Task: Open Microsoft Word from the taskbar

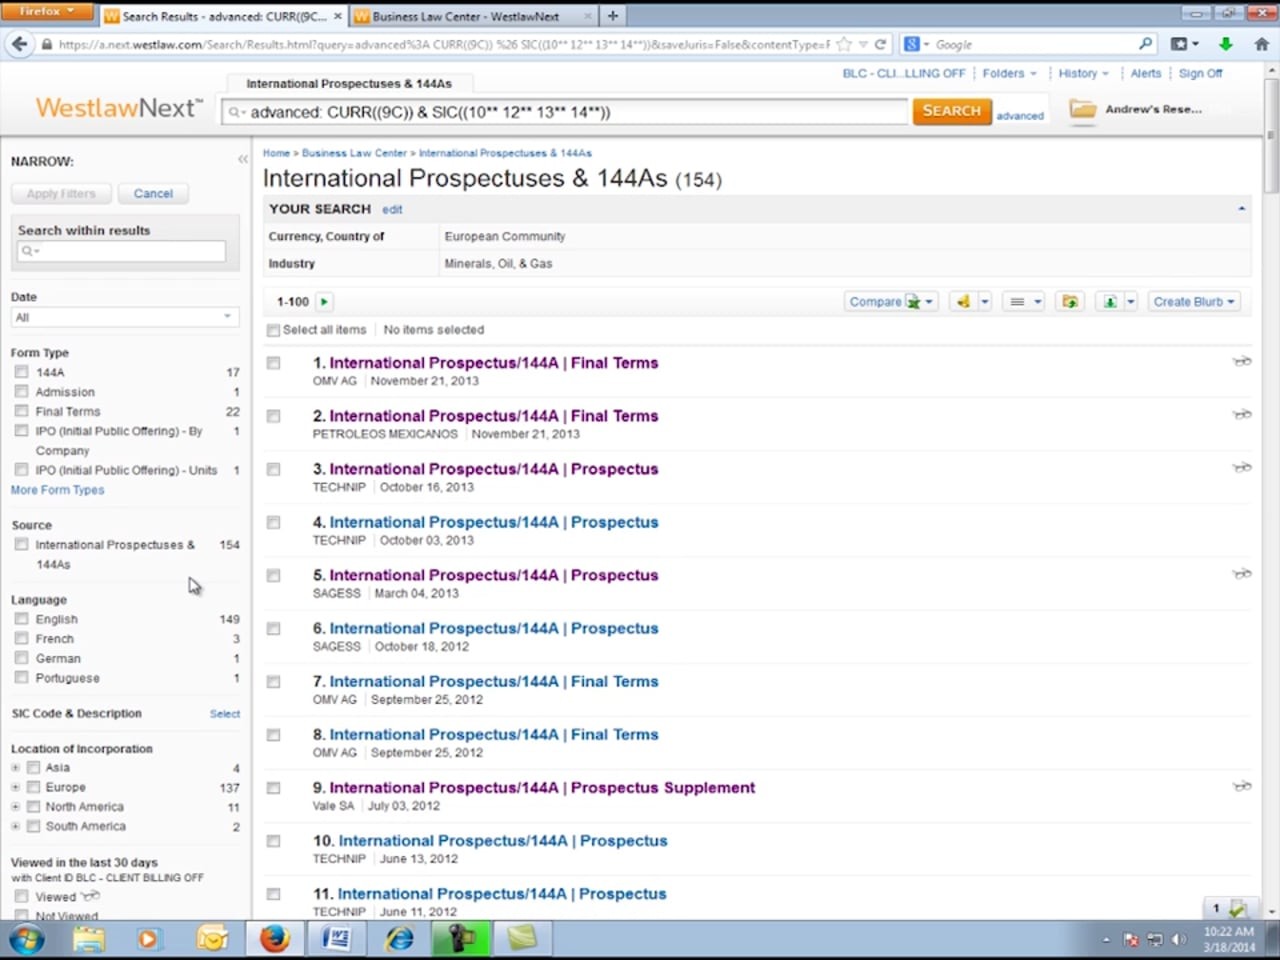Action: (x=336, y=939)
